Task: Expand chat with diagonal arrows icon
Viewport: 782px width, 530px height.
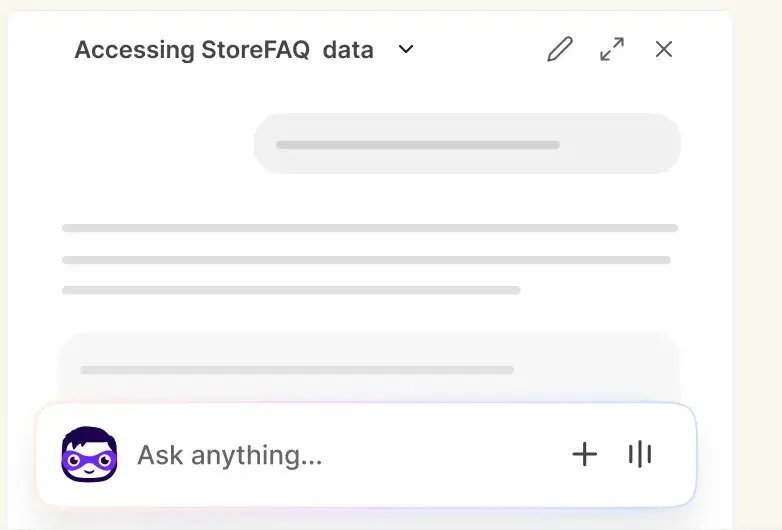Action: click(x=612, y=49)
